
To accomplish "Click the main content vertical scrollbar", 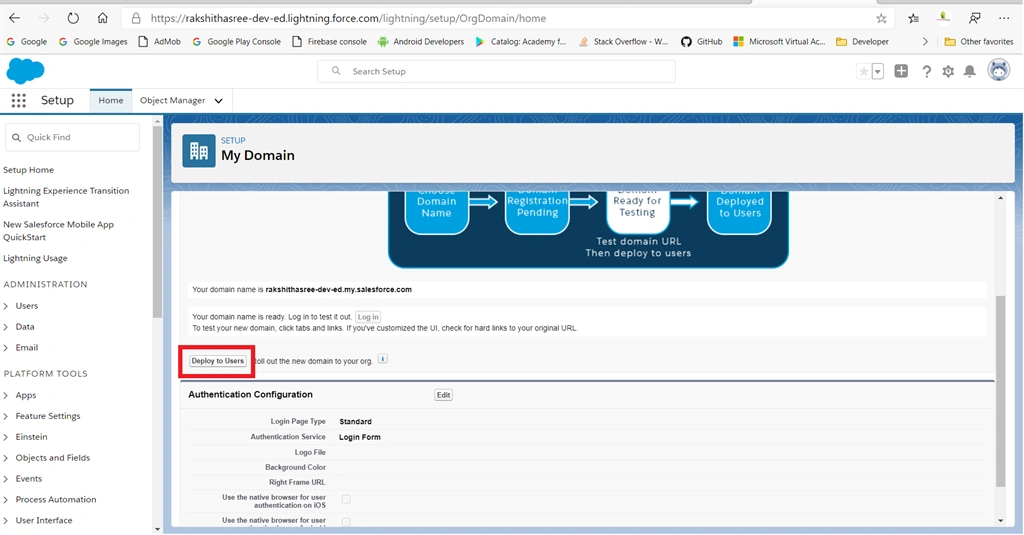I will (x=1000, y=392).
